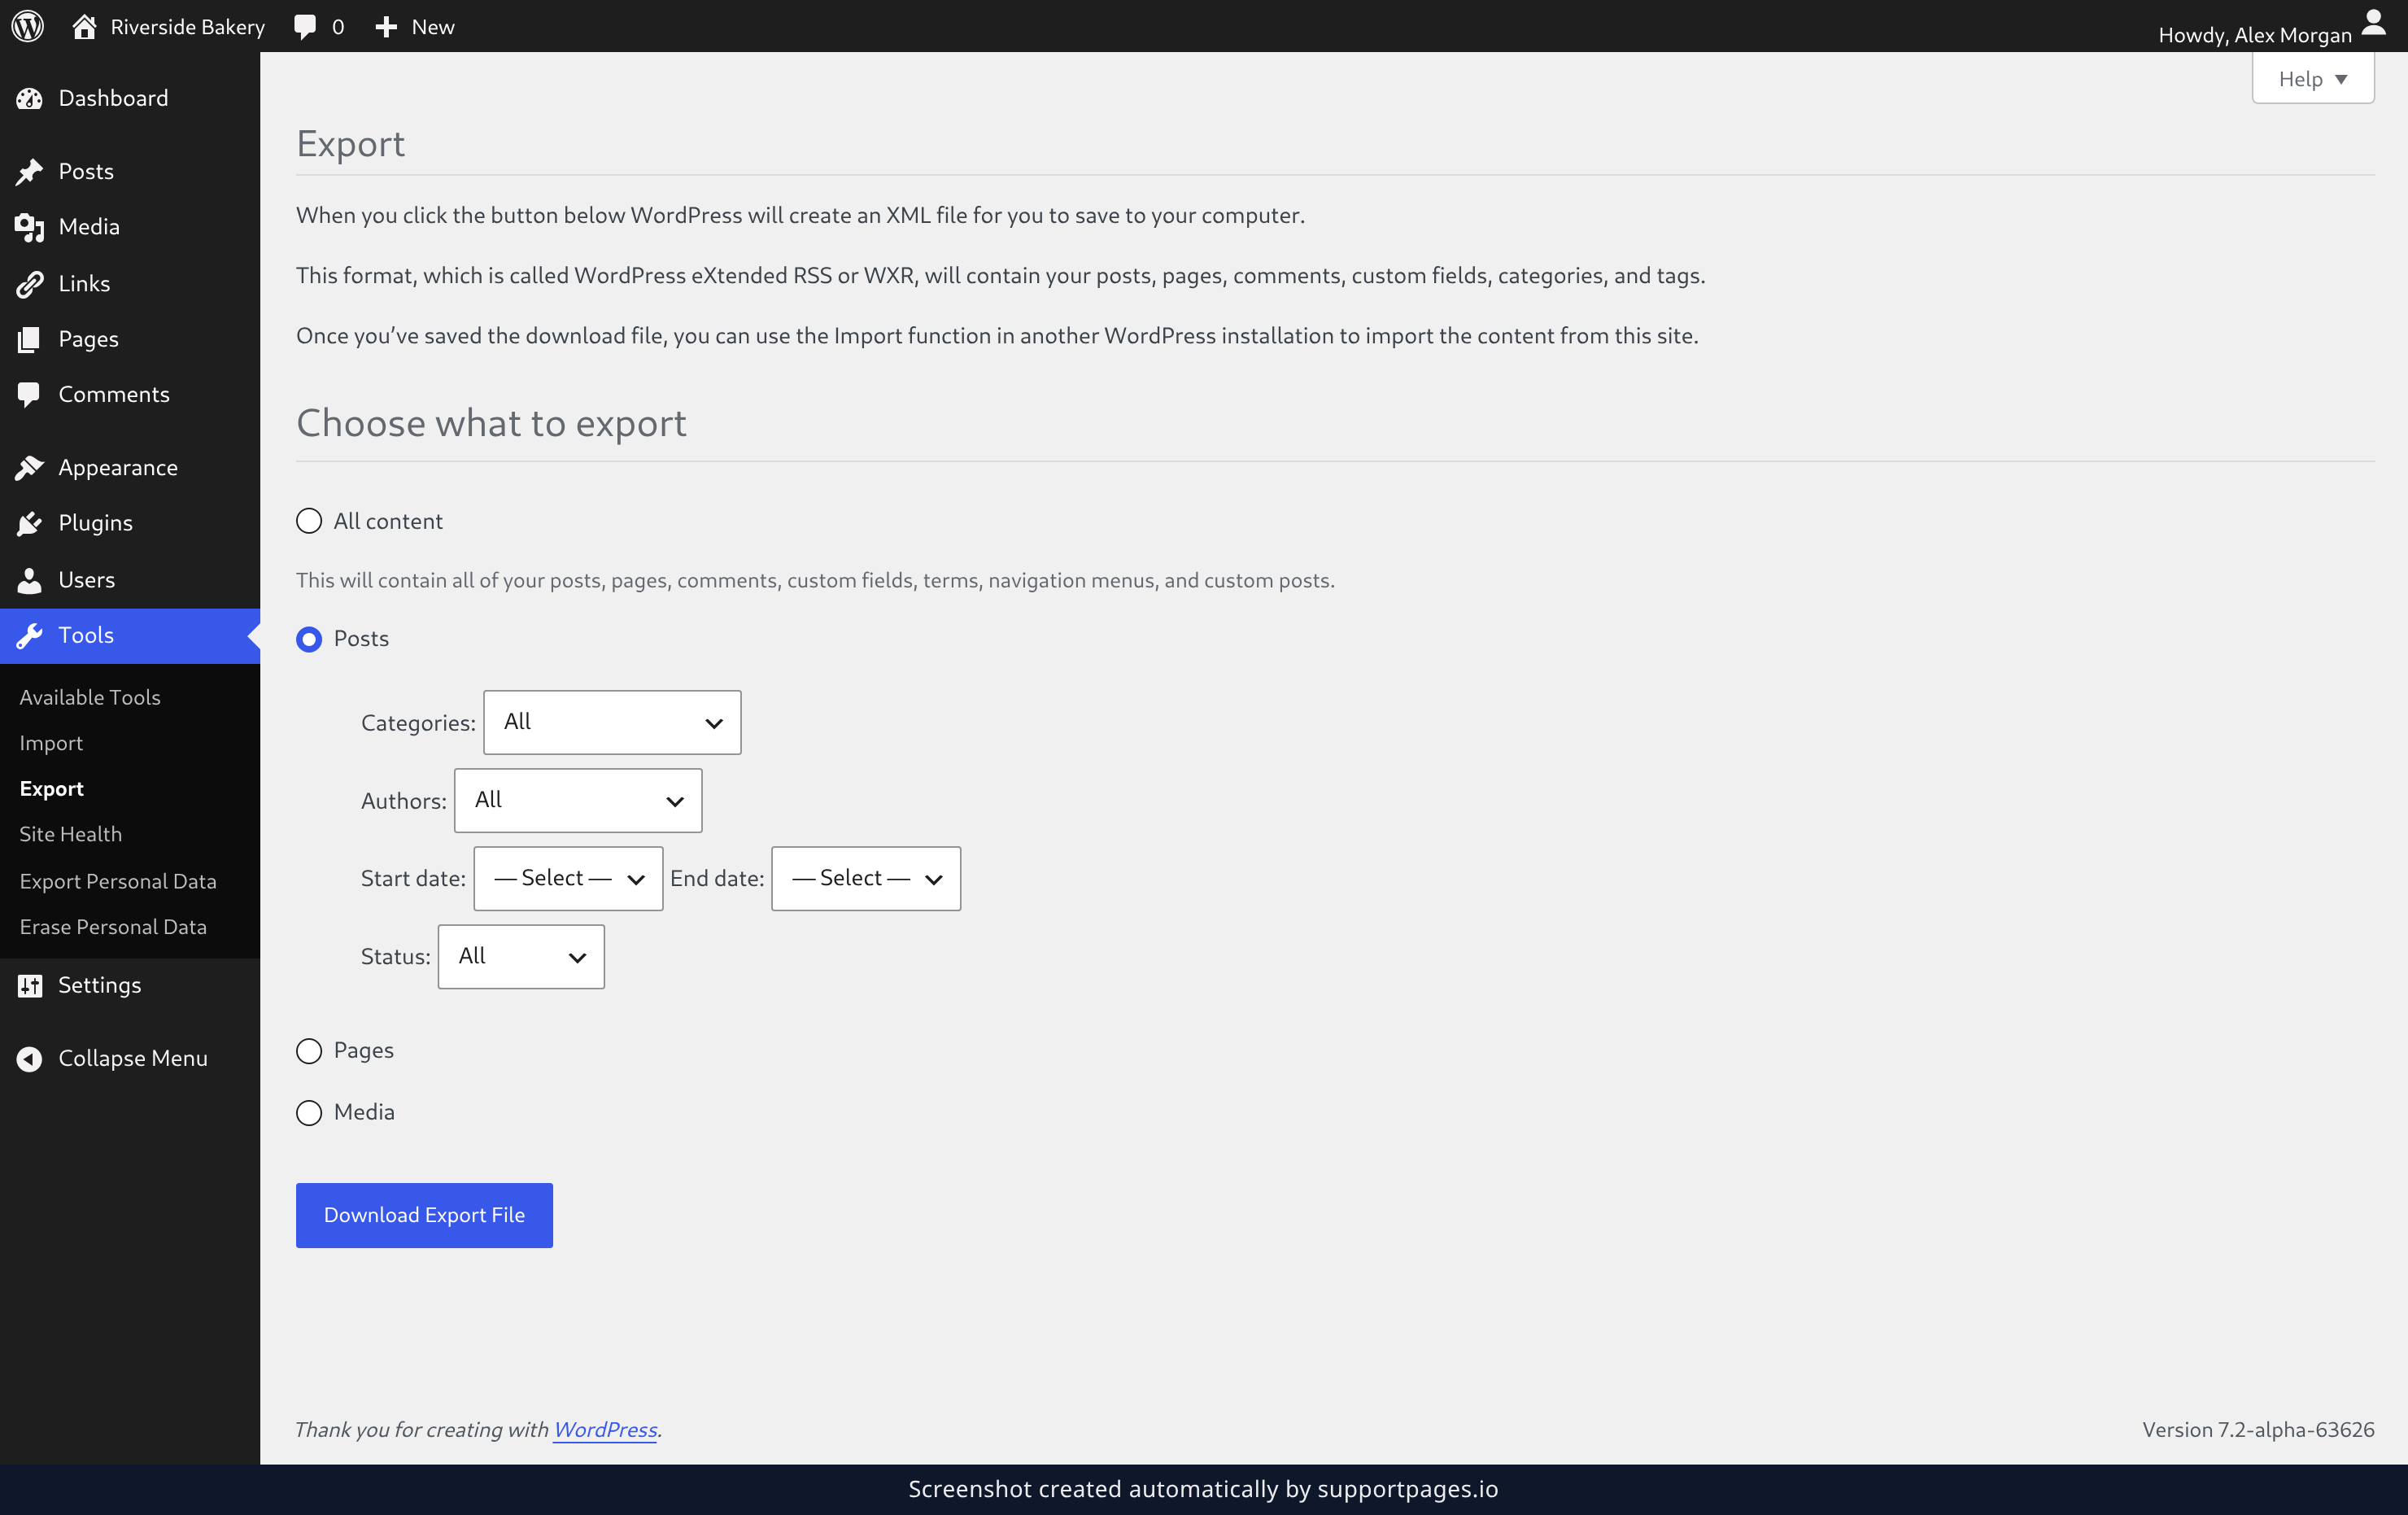Click the Links chain icon
2408x1515 pixels.
(x=30, y=284)
